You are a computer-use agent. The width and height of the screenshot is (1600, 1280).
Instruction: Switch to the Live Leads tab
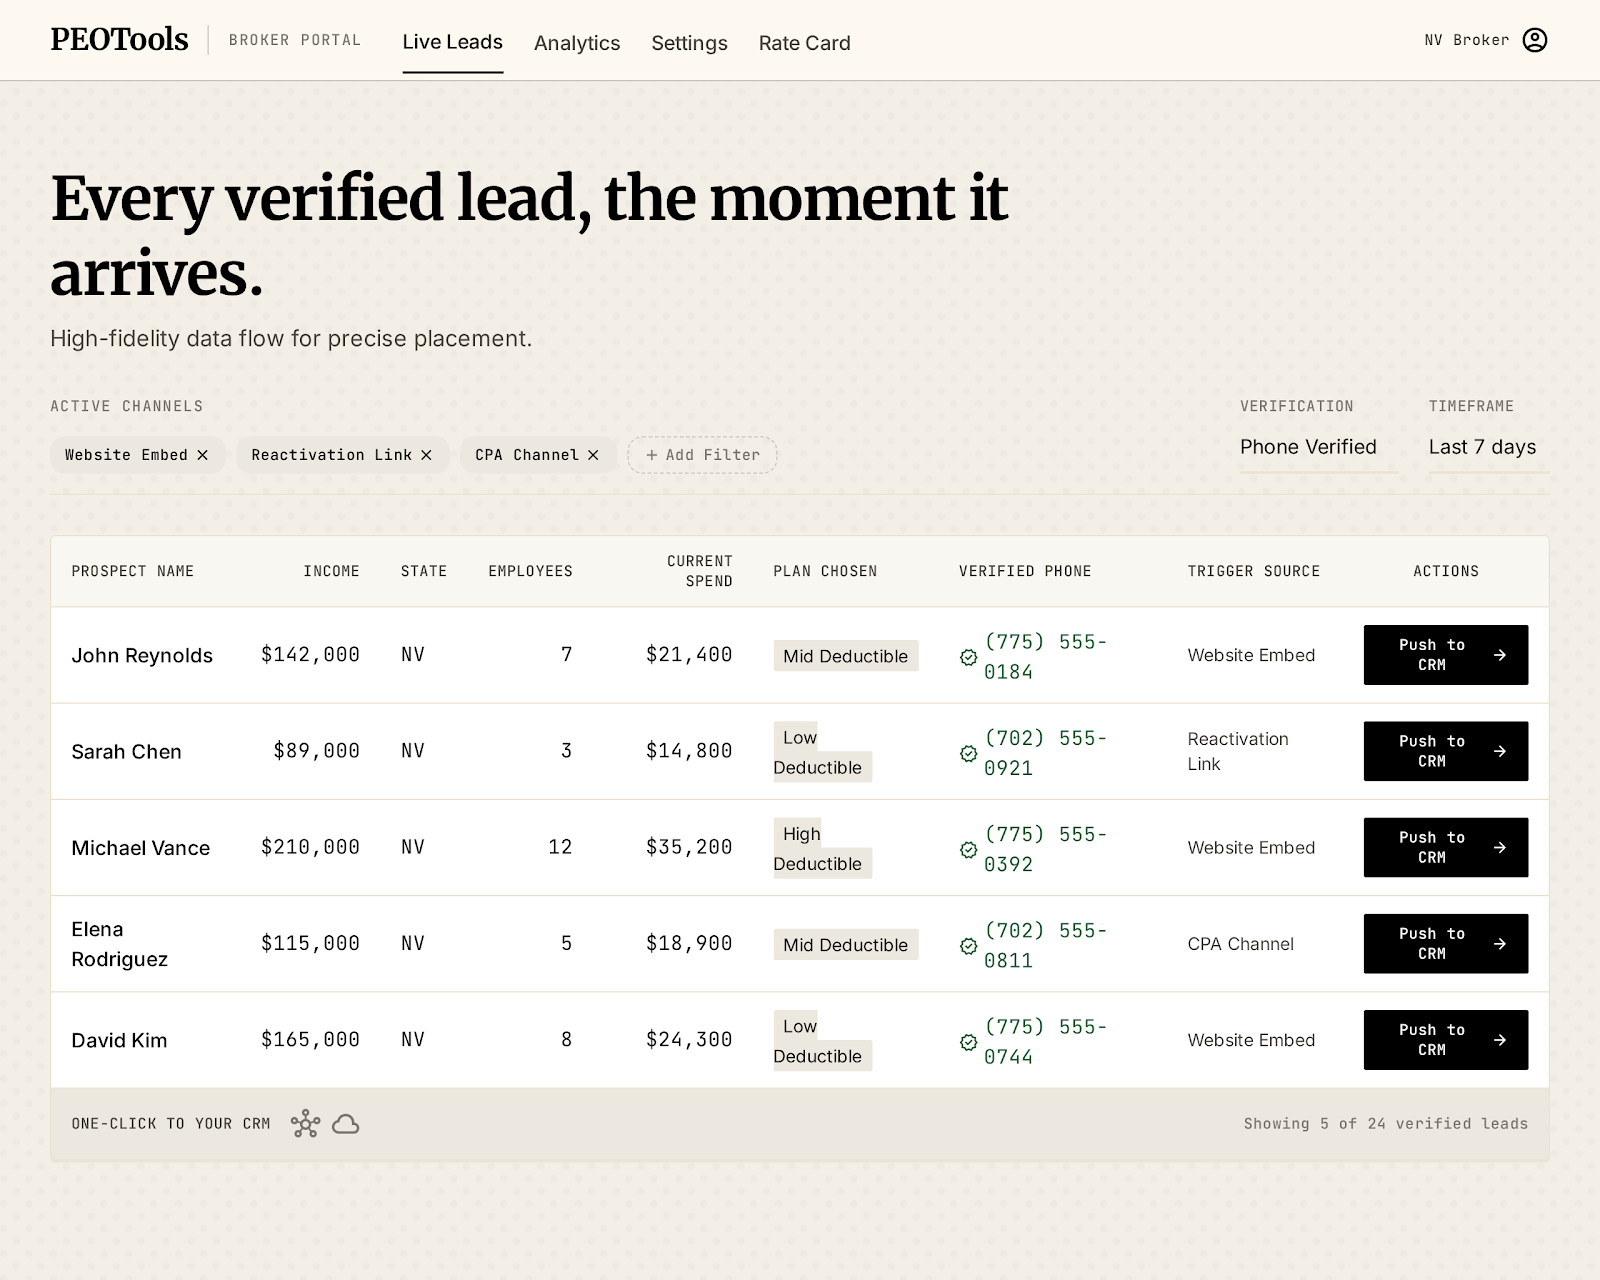(453, 42)
